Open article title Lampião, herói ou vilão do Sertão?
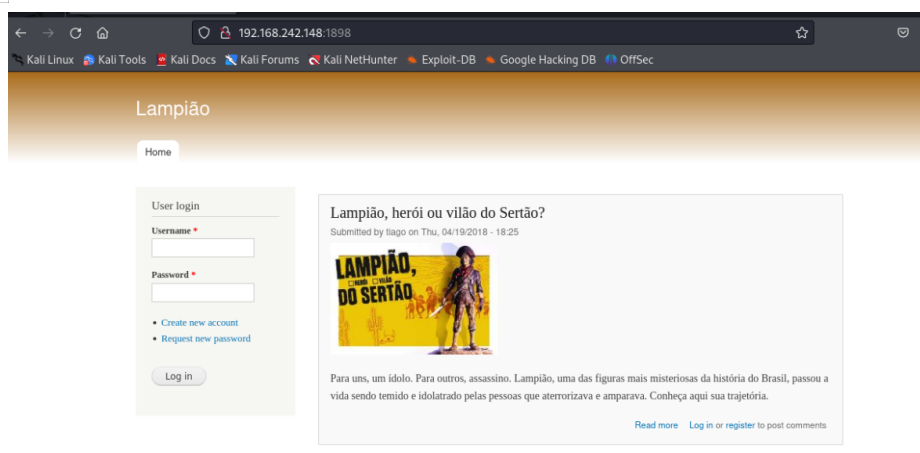The height and width of the screenshot is (453, 920). 438,213
